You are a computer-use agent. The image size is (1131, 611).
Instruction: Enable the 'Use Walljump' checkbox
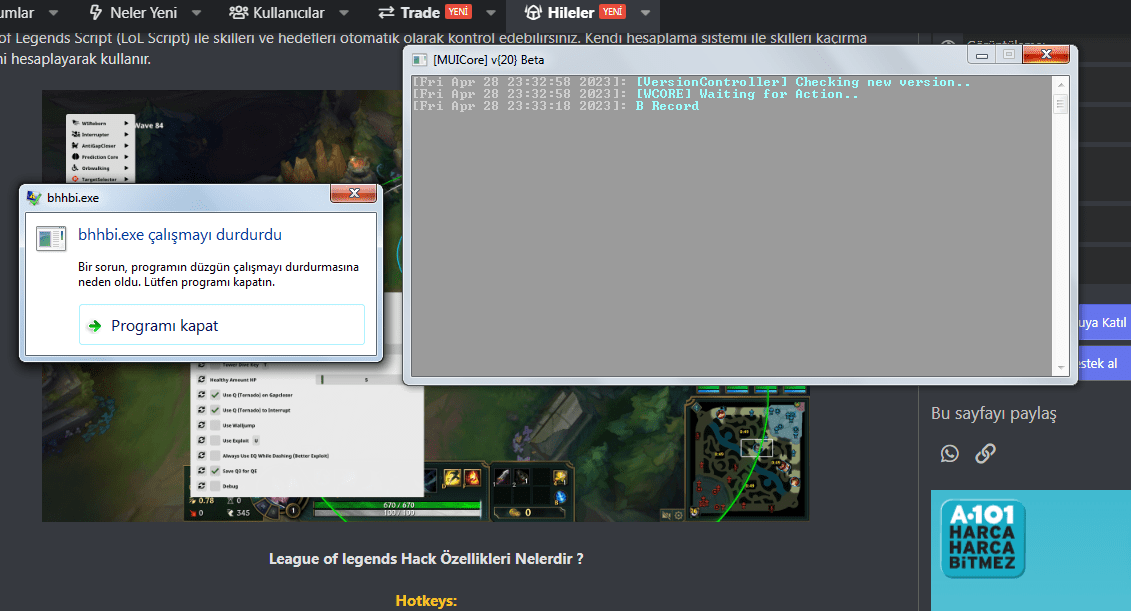click(215, 425)
